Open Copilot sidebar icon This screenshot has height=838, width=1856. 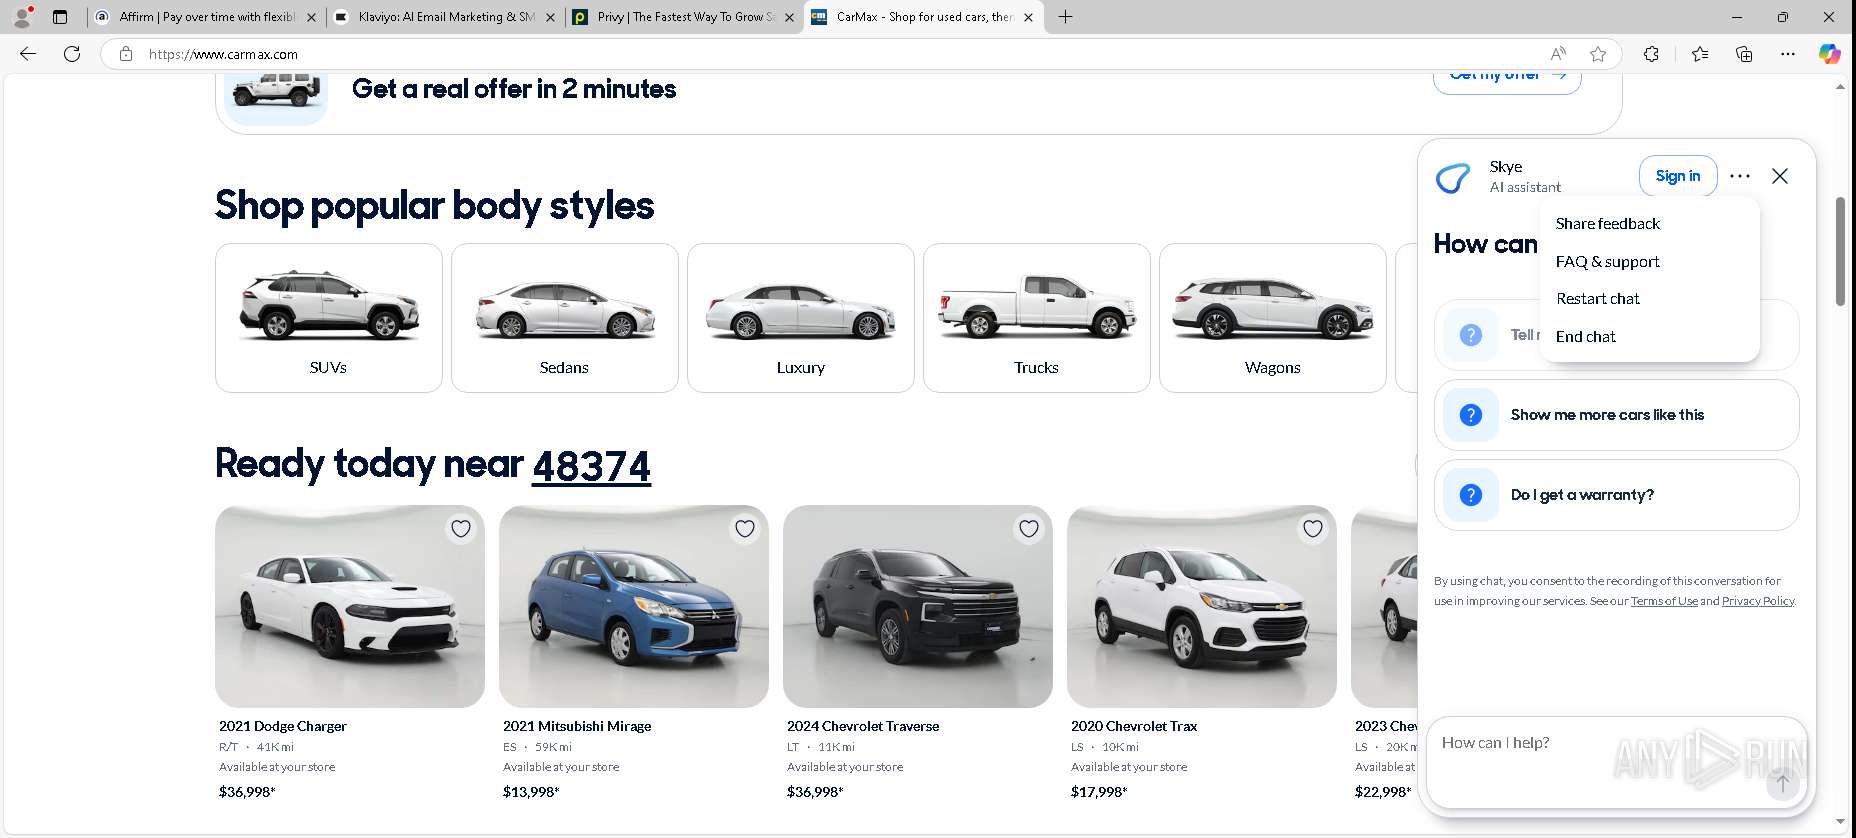1829,54
